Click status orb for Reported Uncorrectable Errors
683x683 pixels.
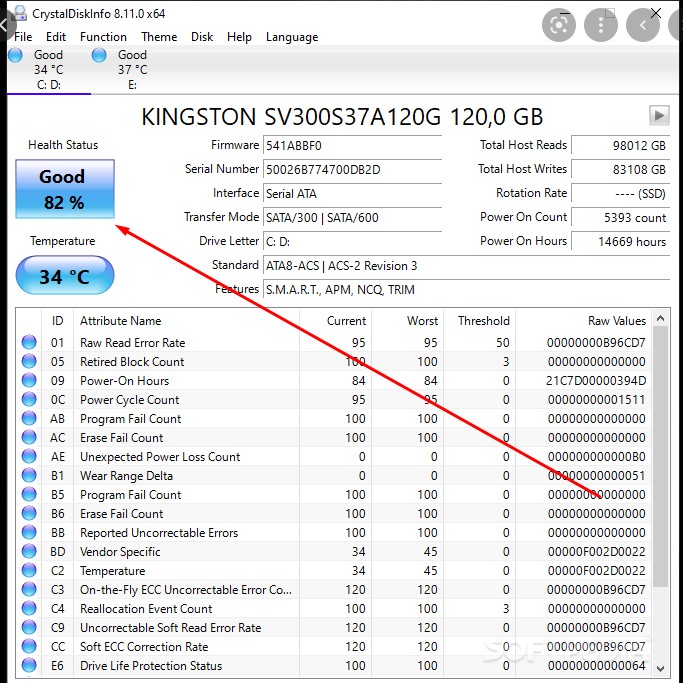tap(29, 532)
